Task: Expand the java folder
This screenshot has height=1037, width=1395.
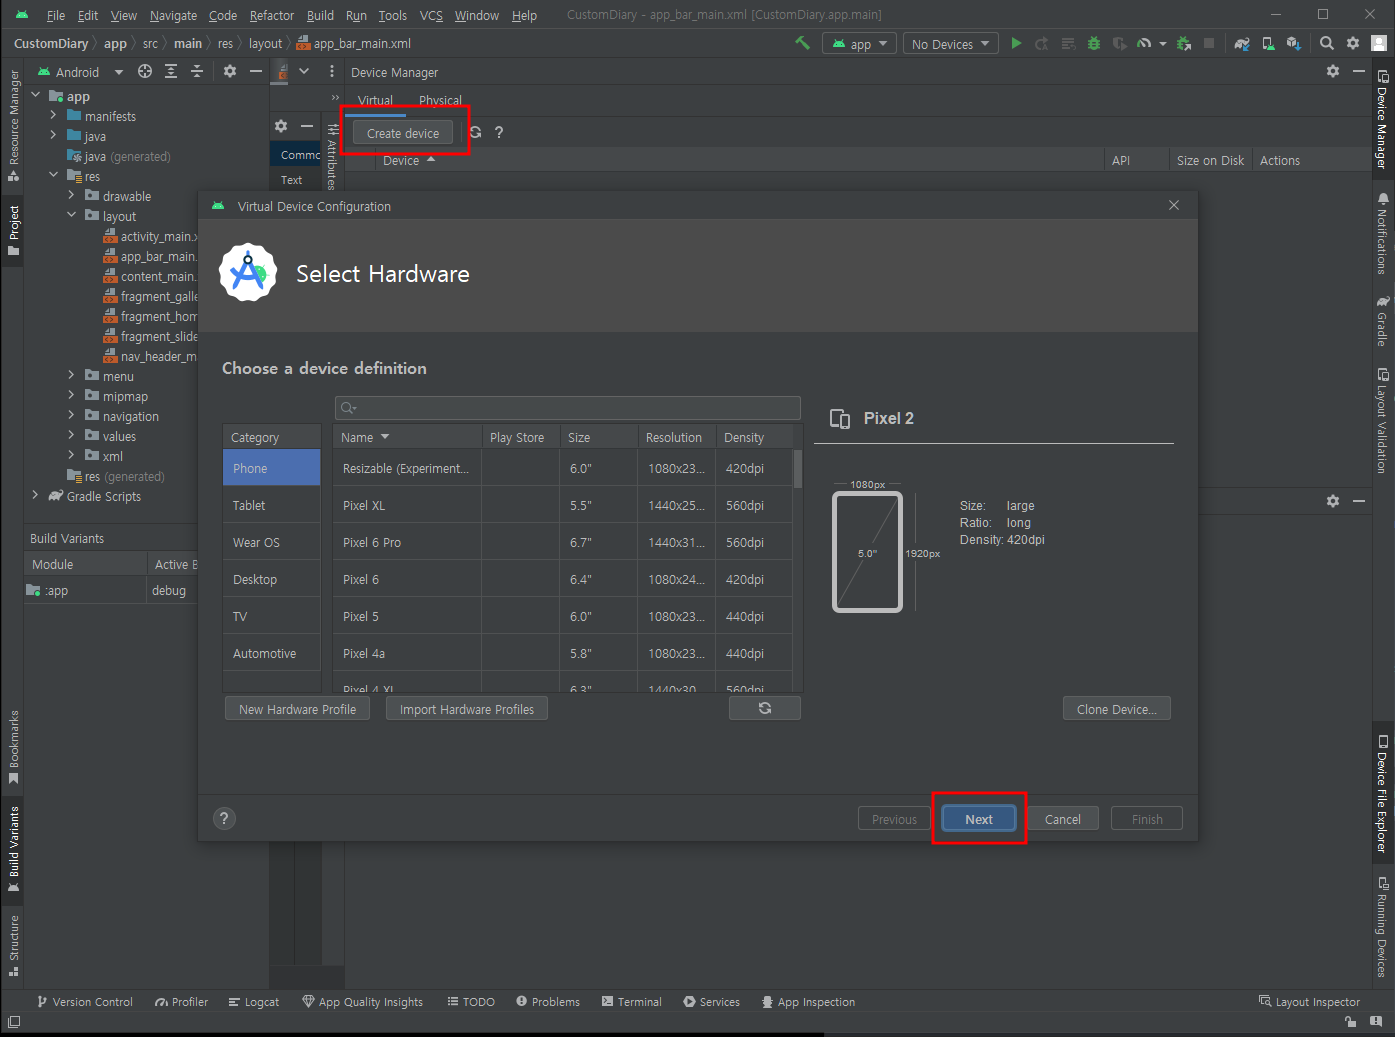Action: pos(53,136)
